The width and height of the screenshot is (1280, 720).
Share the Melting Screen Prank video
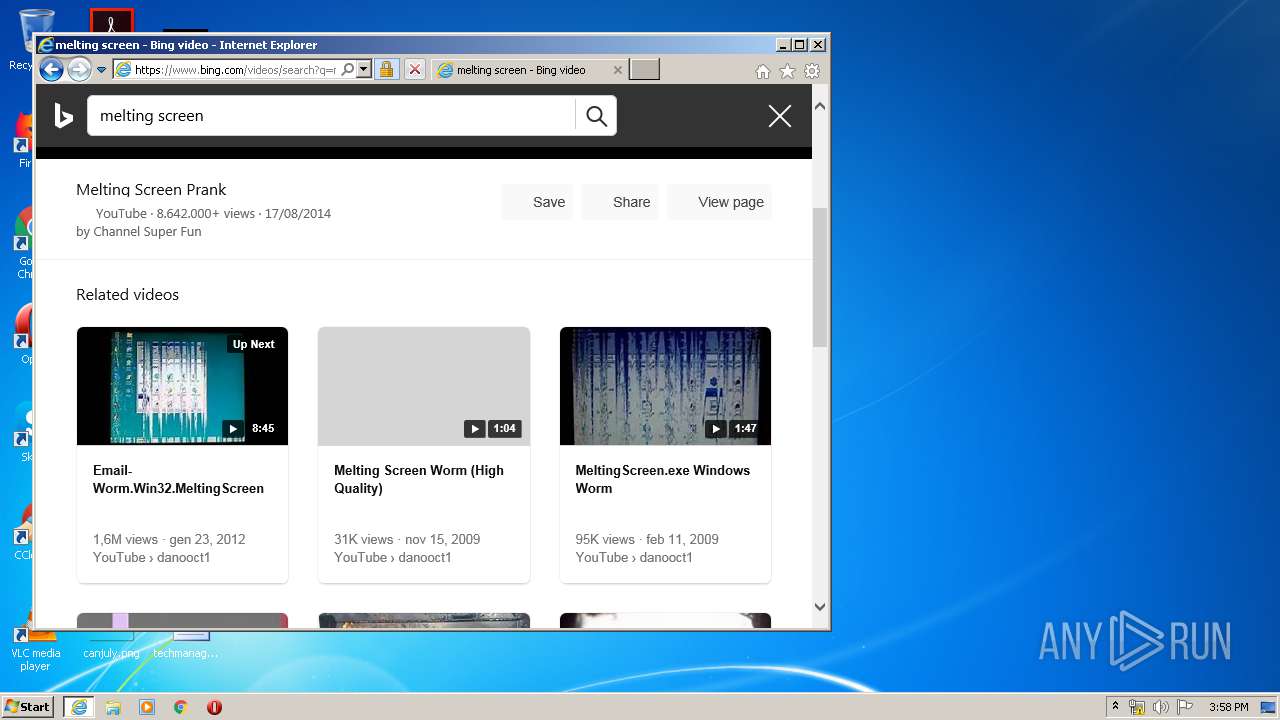click(x=620, y=202)
